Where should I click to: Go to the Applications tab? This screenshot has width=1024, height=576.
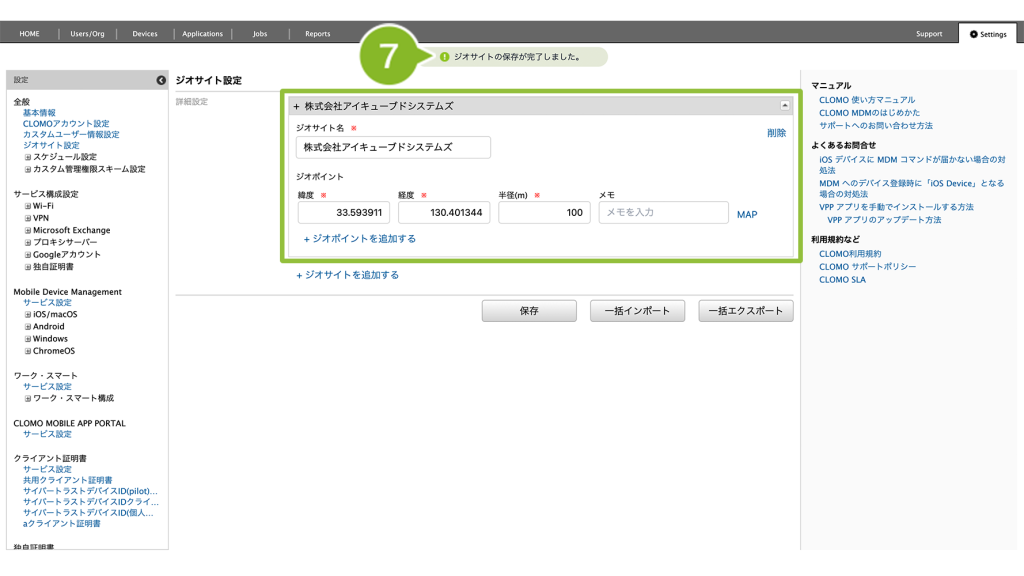pyautogui.click(x=202, y=34)
